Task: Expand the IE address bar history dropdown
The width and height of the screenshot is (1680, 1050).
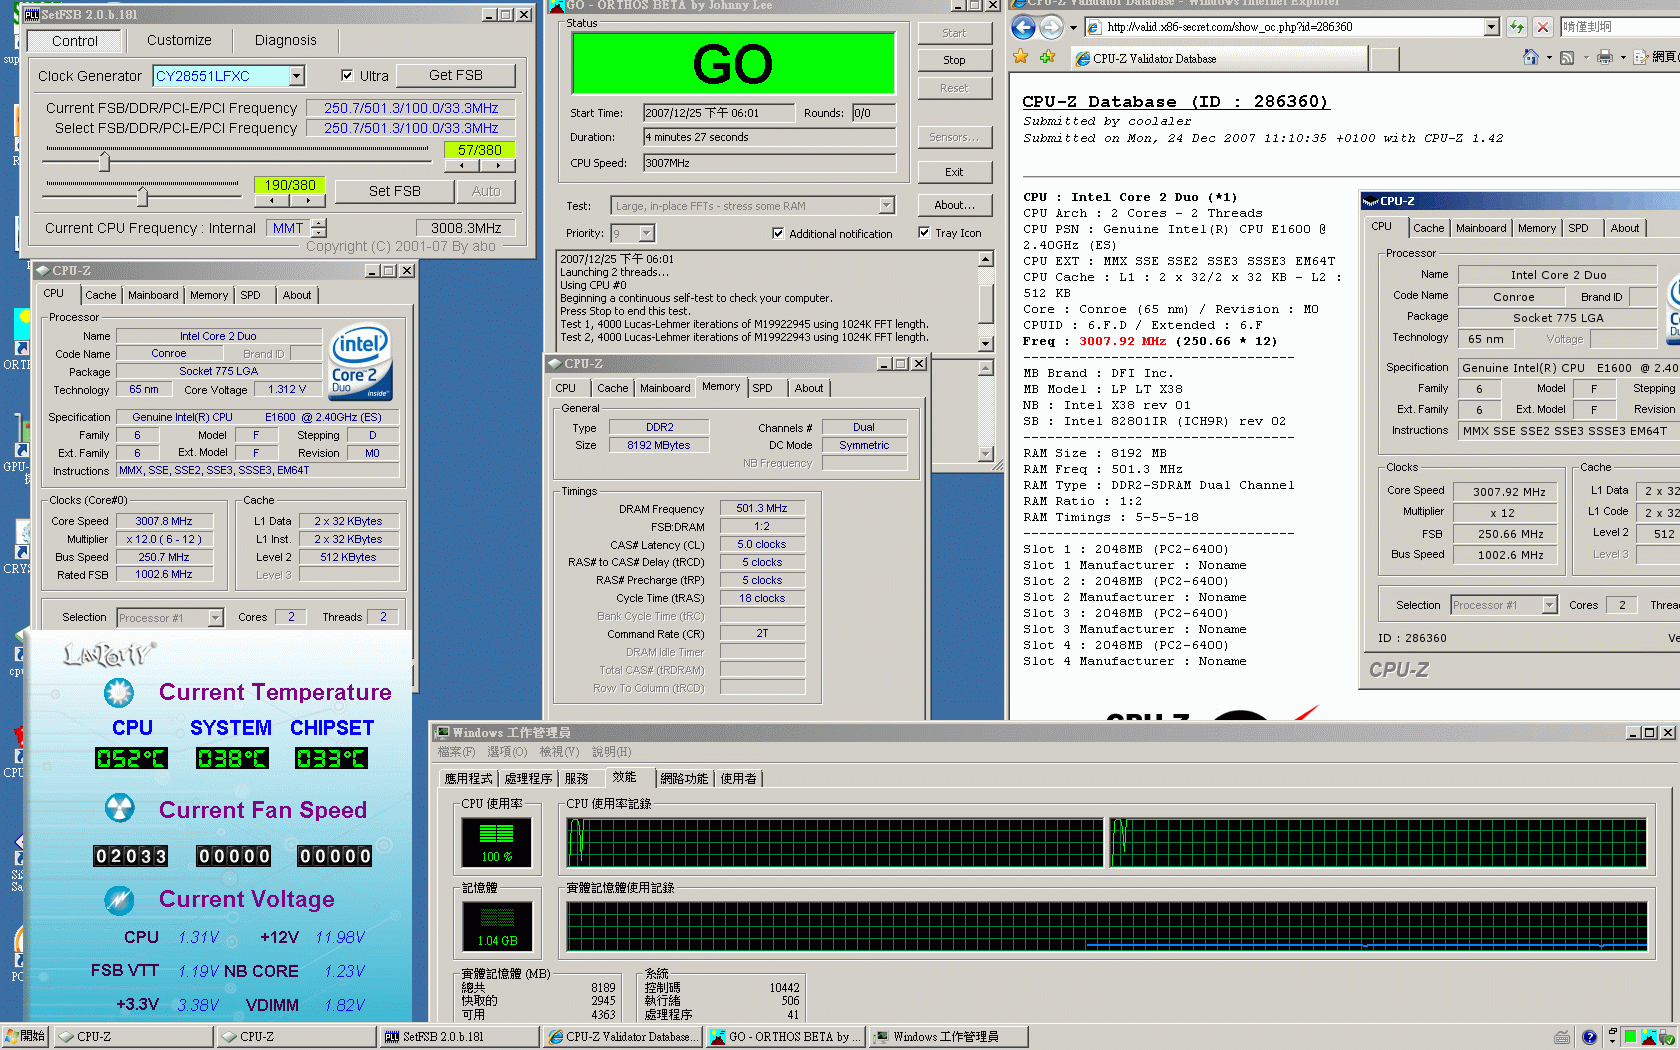Action: click(x=1491, y=27)
